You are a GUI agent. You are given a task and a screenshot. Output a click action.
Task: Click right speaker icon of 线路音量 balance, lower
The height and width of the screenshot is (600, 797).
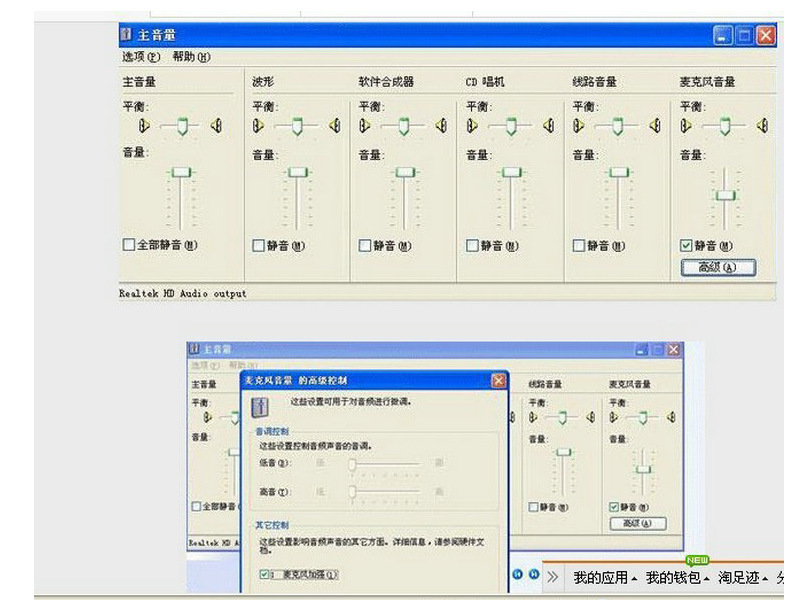pyautogui.click(x=591, y=417)
